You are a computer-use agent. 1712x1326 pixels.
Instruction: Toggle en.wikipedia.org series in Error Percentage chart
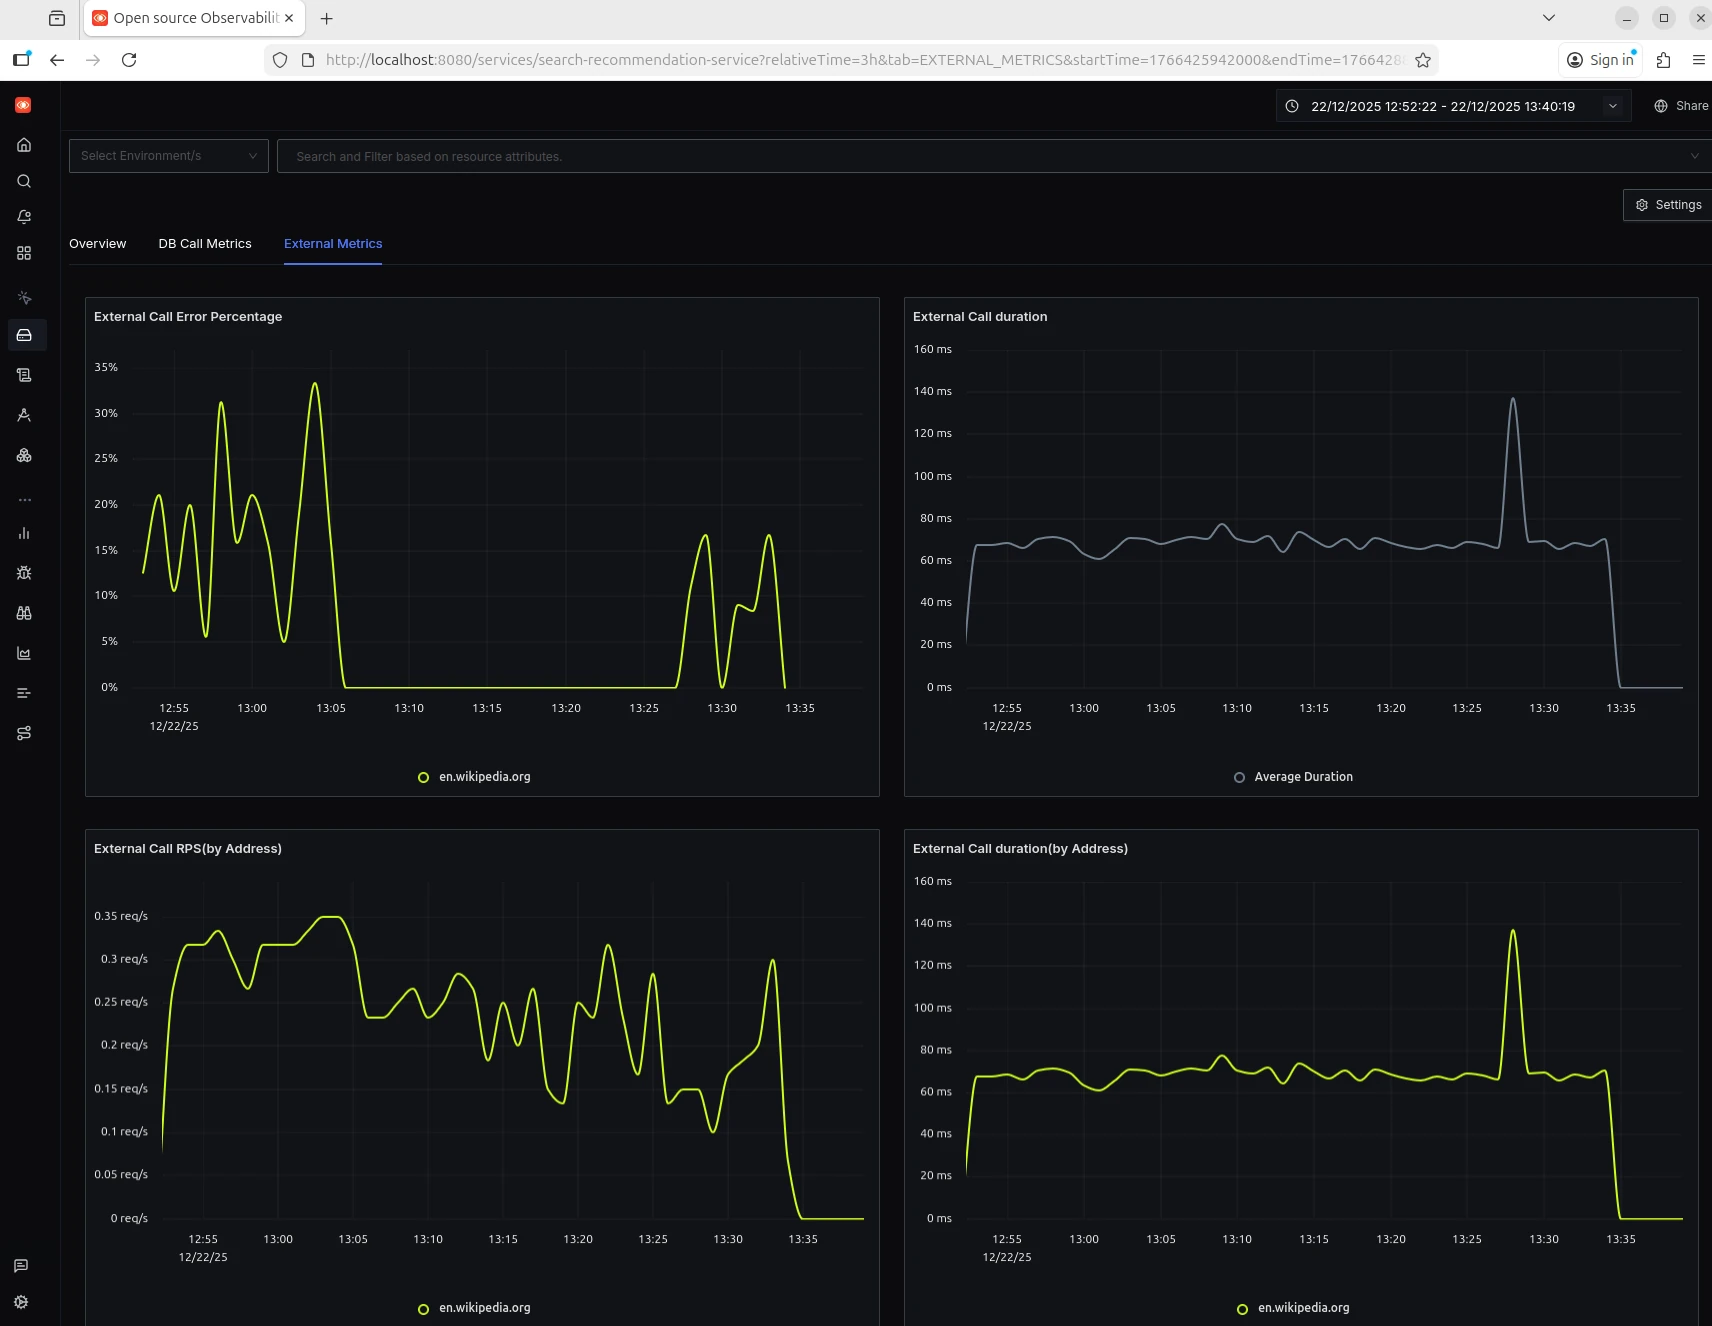coord(484,777)
